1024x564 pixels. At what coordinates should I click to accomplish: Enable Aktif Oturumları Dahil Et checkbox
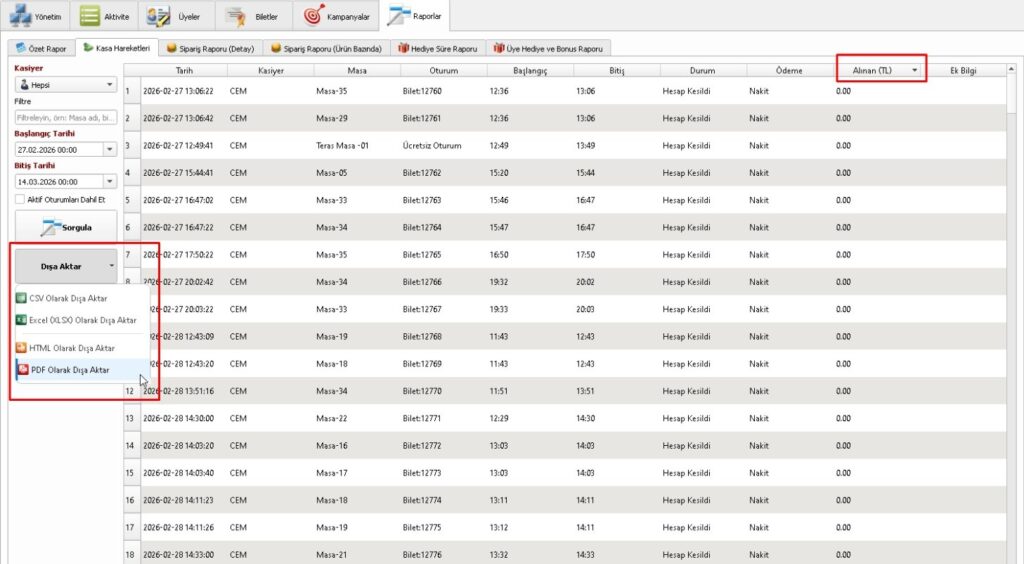pos(20,199)
